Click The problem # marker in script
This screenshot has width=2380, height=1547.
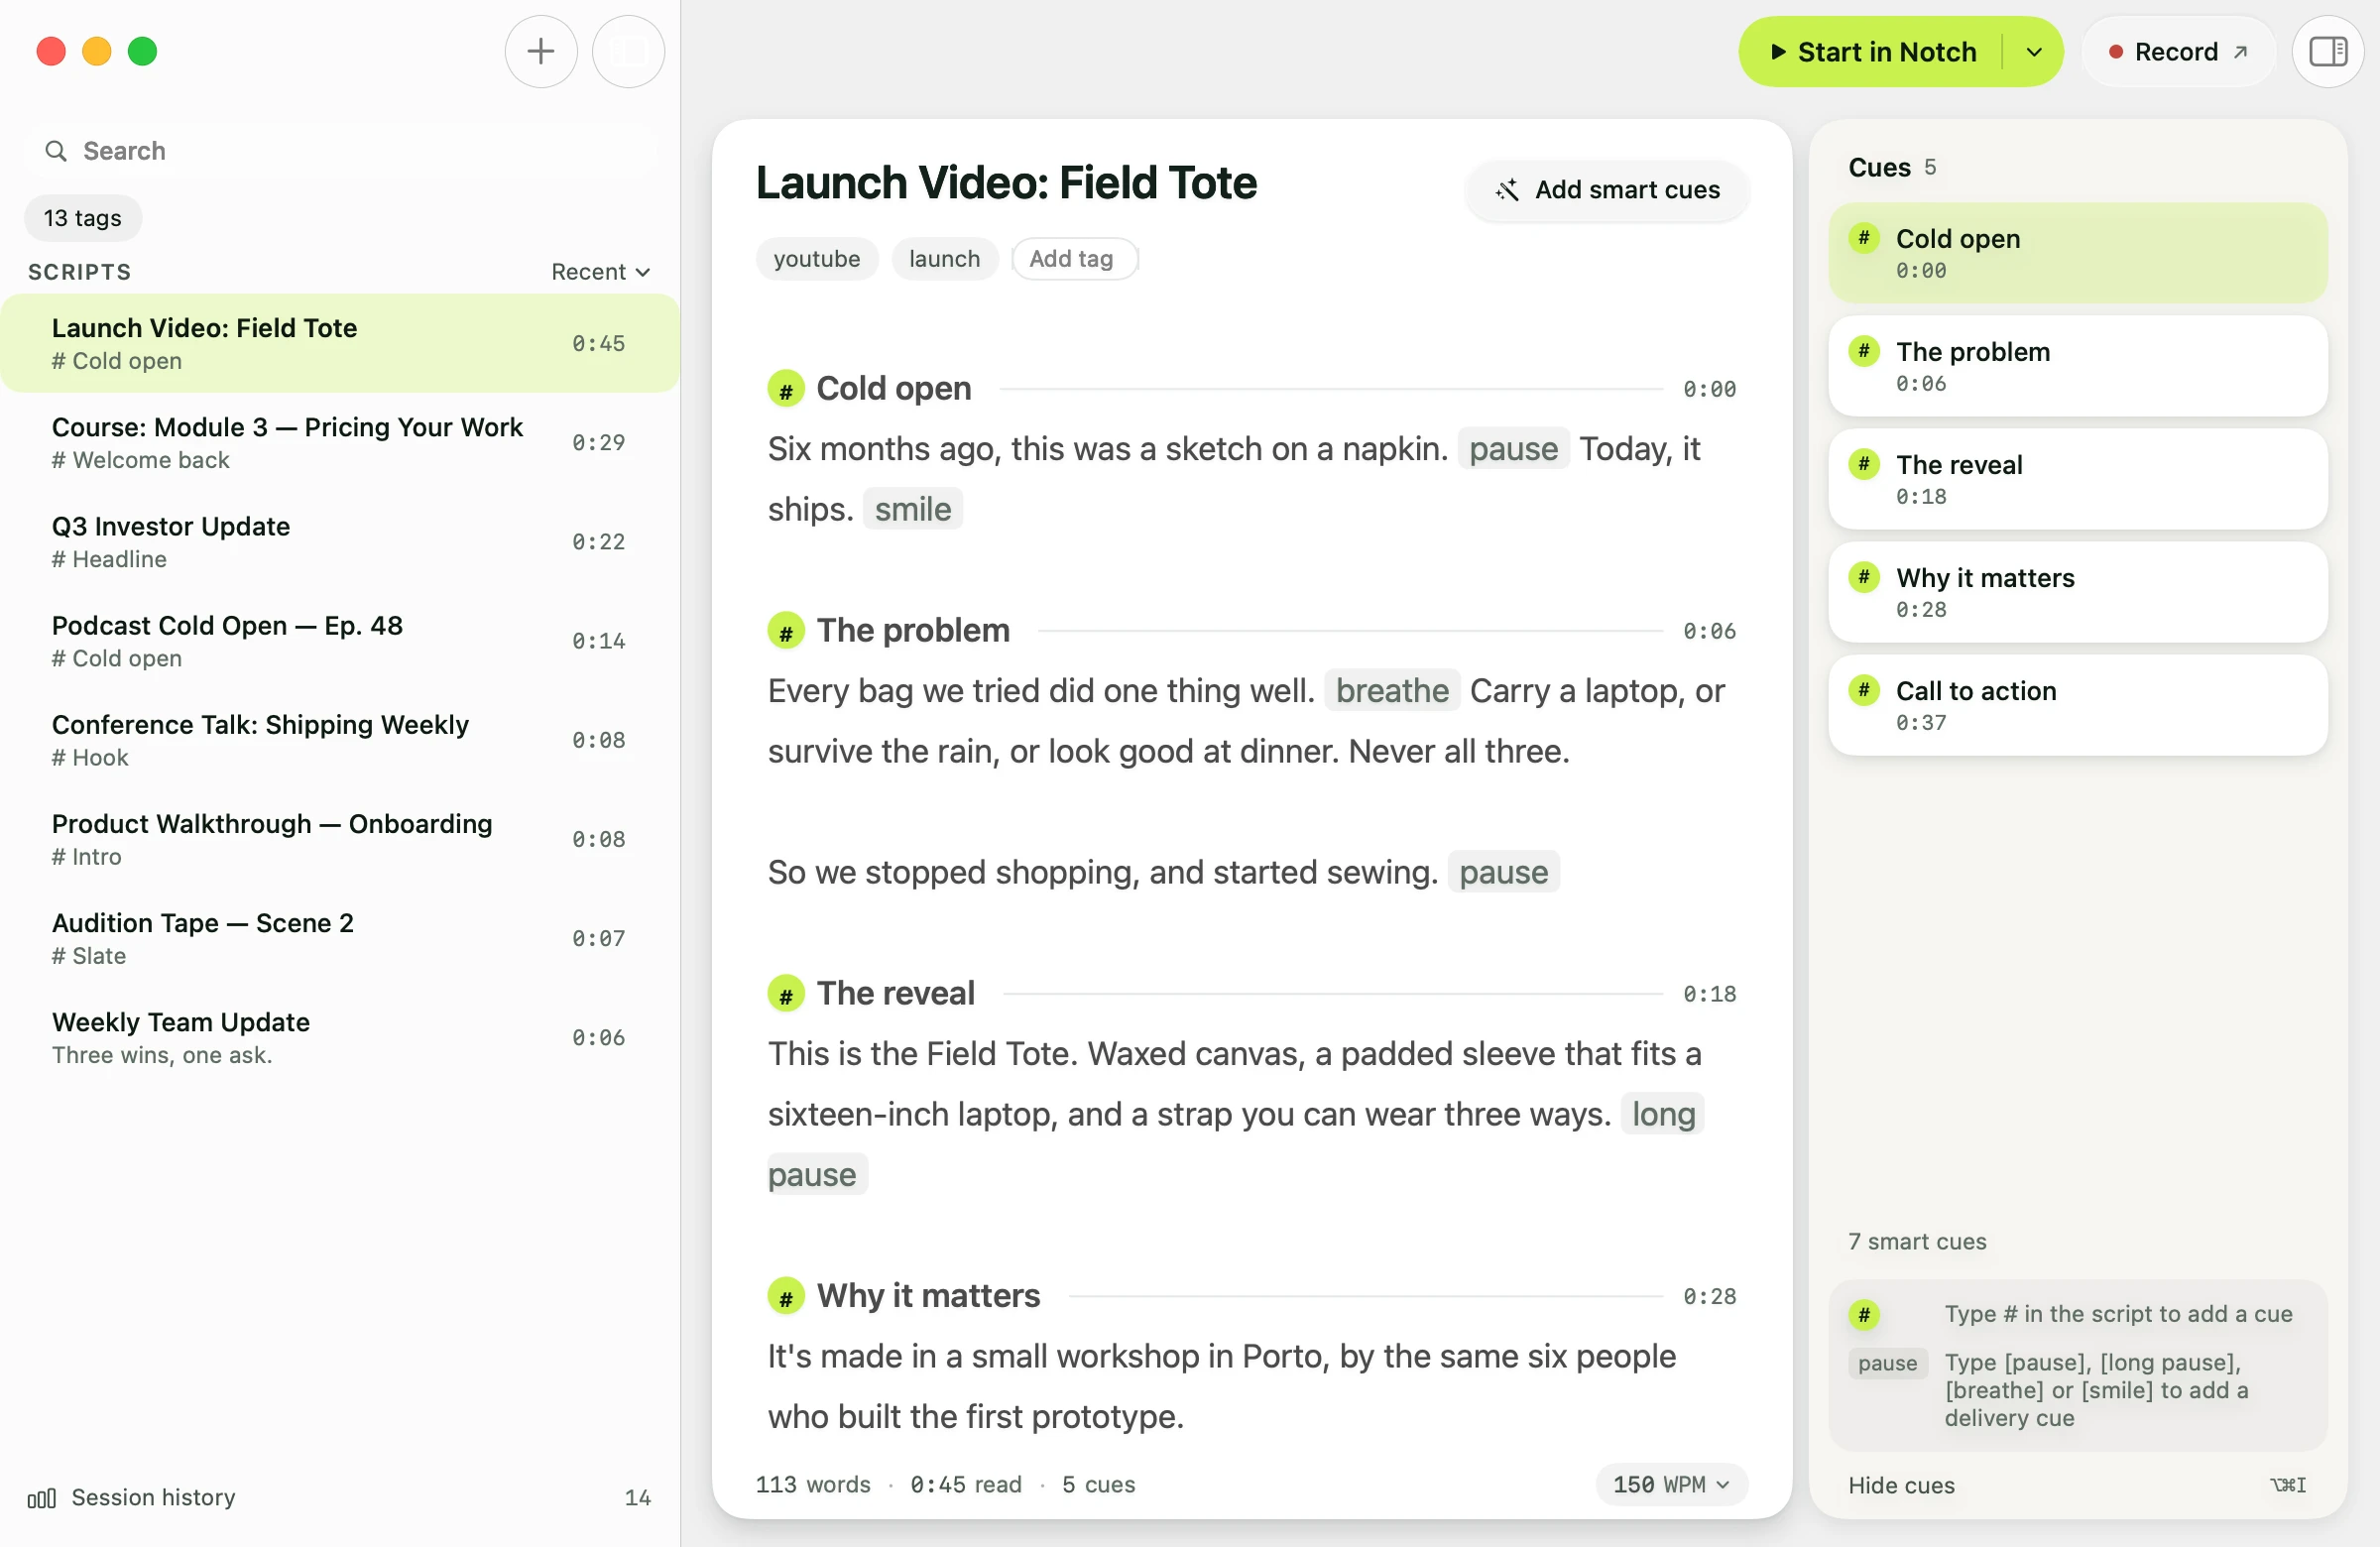pyautogui.click(x=786, y=631)
